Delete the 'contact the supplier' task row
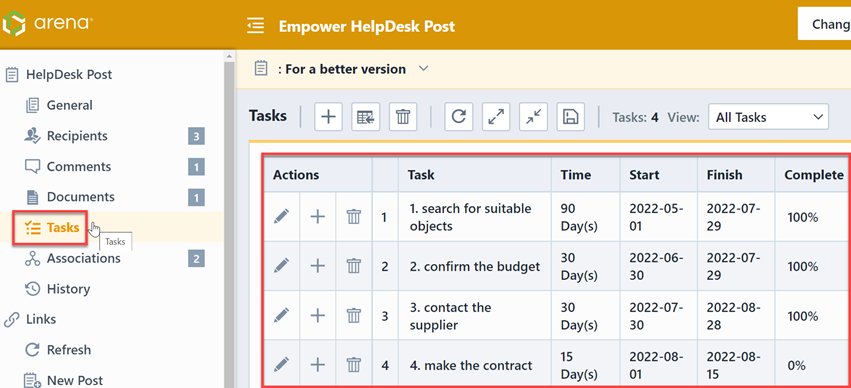This screenshot has height=388, width=851. (354, 315)
